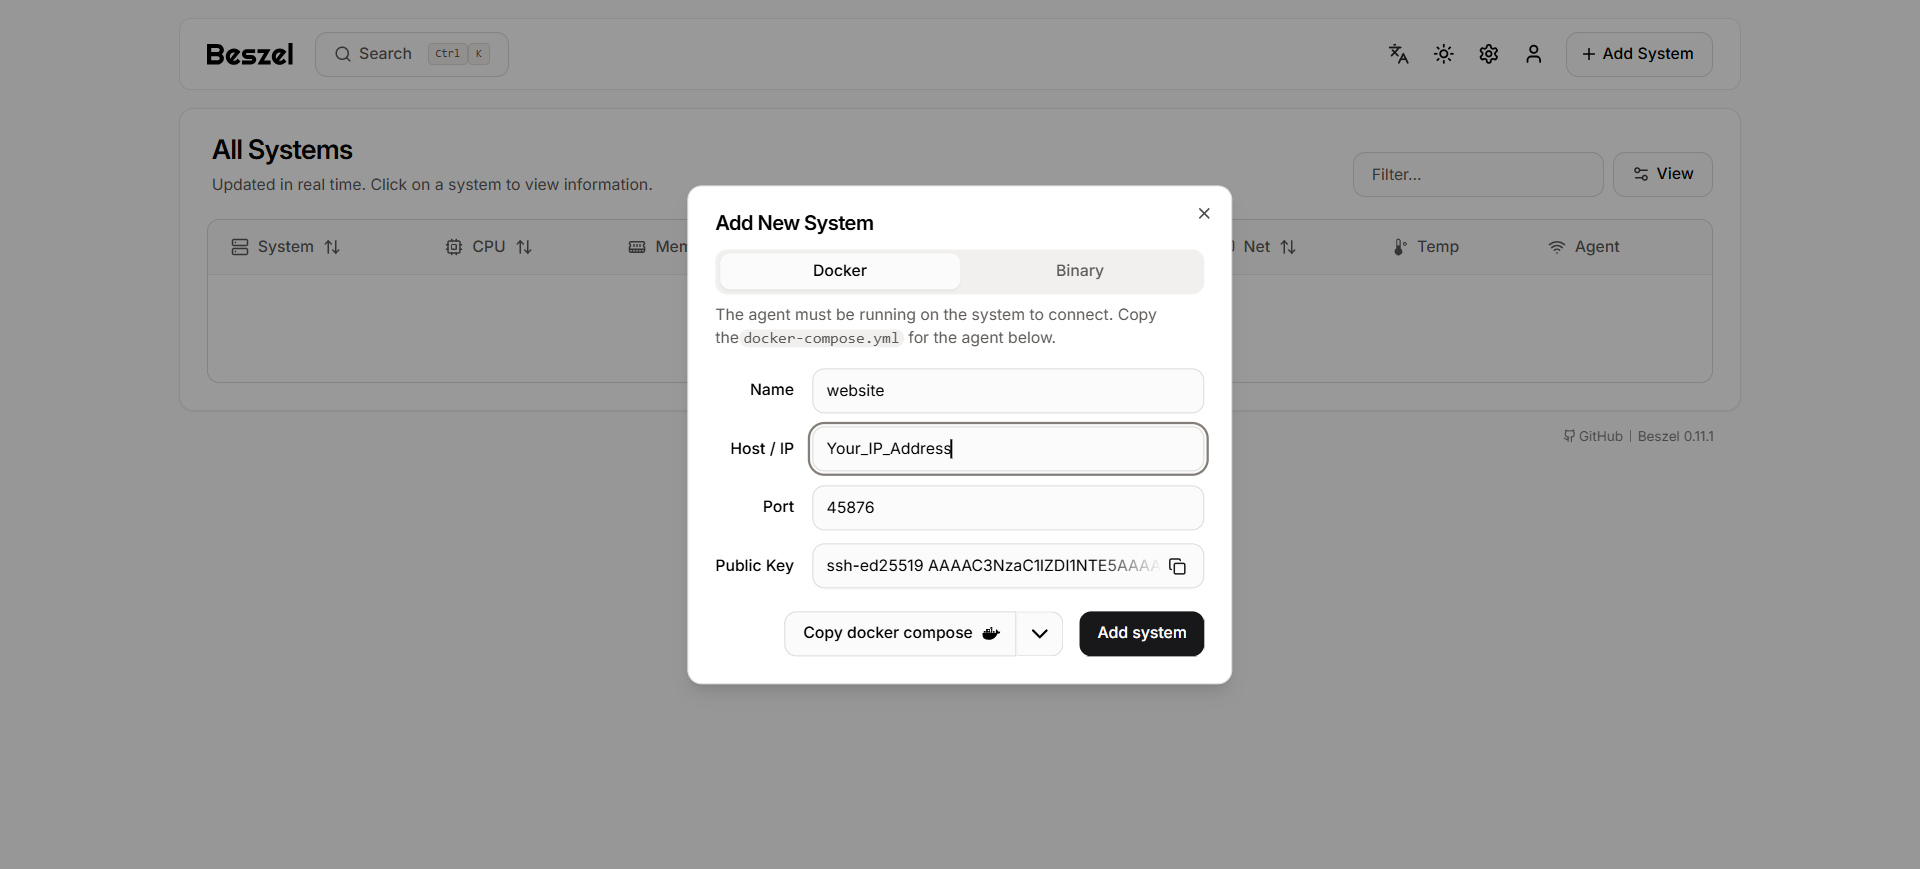Viewport: 1920px width, 869px height.
Task: Open the View options button
Action: pos(1662,174)
